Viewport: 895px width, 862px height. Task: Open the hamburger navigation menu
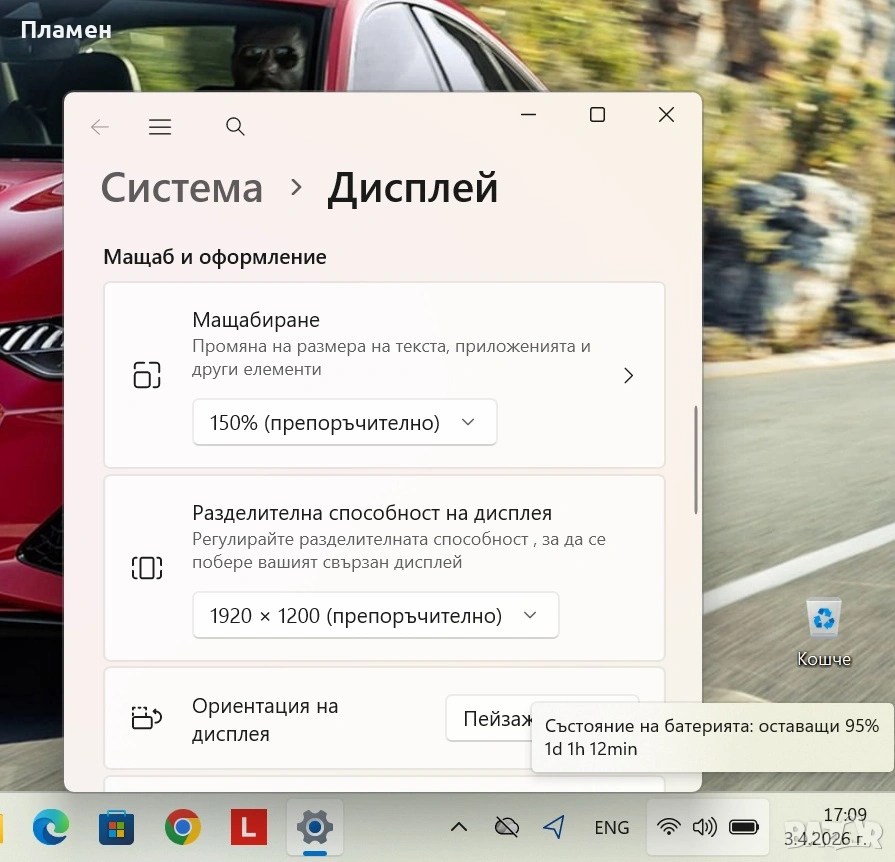160,127
